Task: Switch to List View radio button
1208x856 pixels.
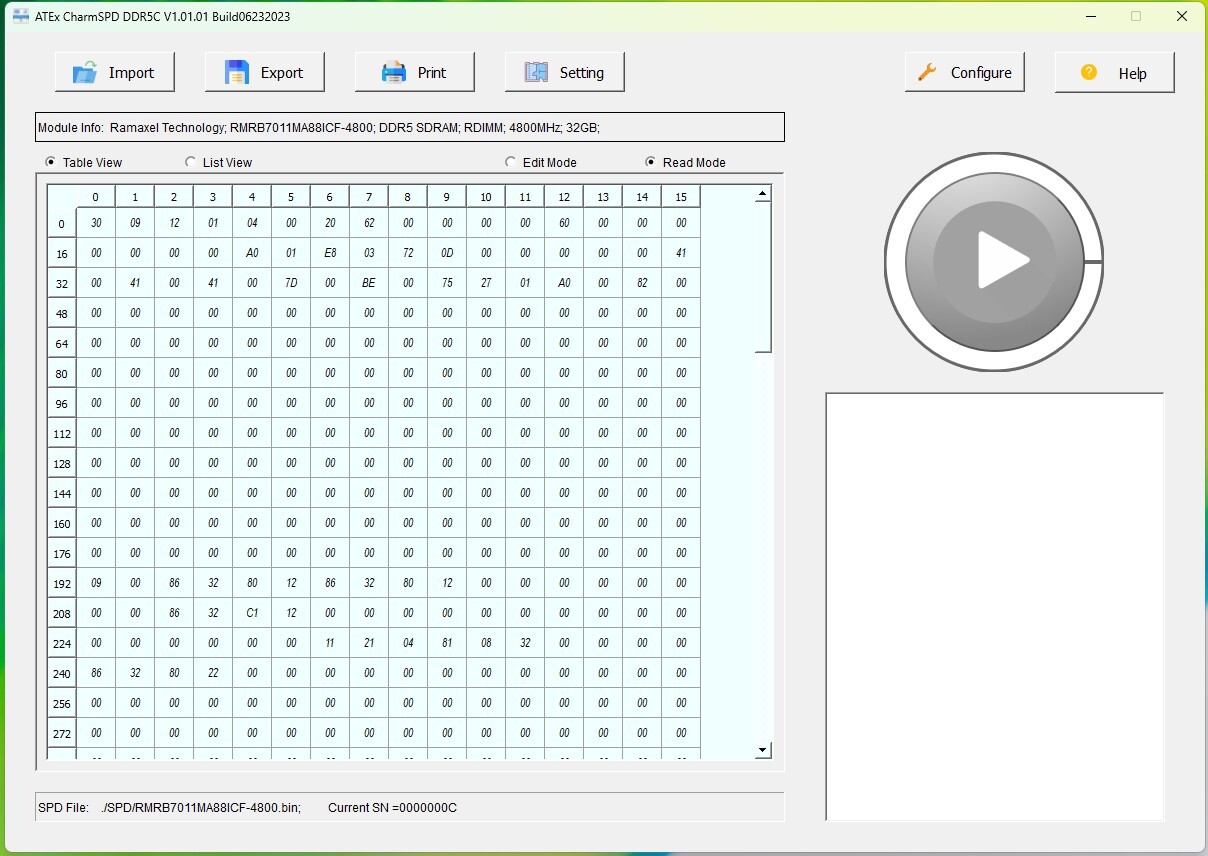Action: pyautogui.click(x=190, y=162)
